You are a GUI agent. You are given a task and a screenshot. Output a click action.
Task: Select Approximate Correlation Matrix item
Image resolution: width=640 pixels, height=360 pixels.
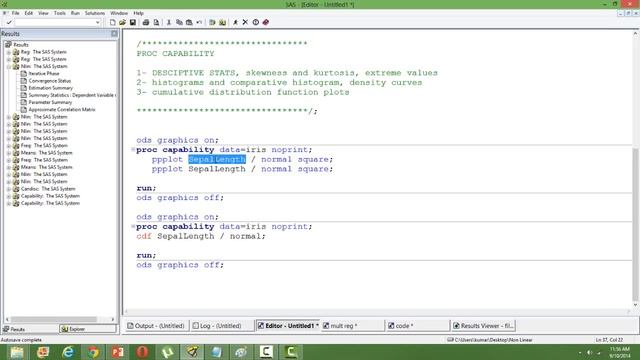62,110
